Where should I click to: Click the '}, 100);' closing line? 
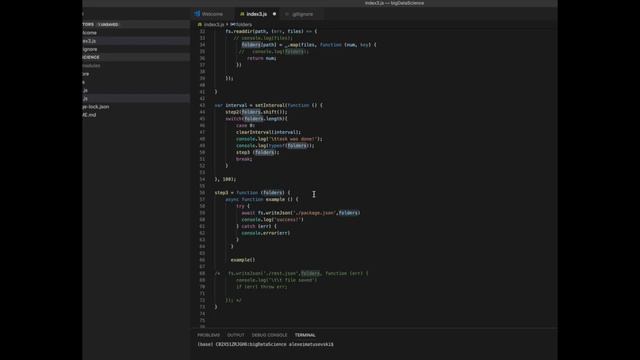pos(225,179)
